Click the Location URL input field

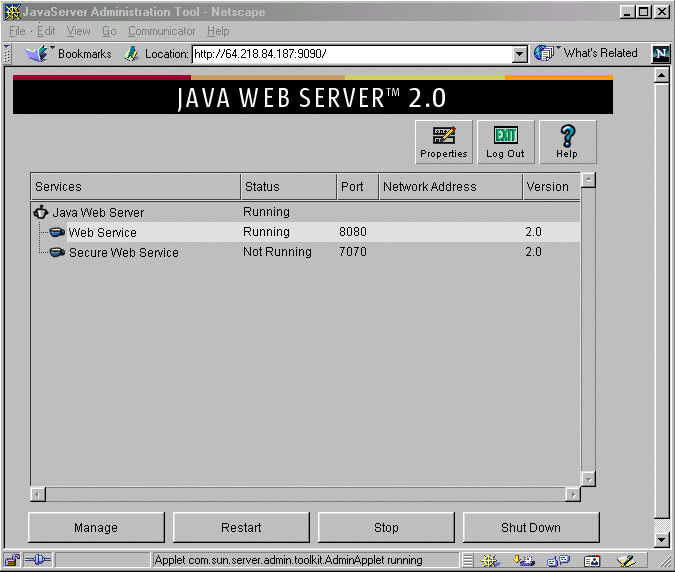[x=352, y=54]
